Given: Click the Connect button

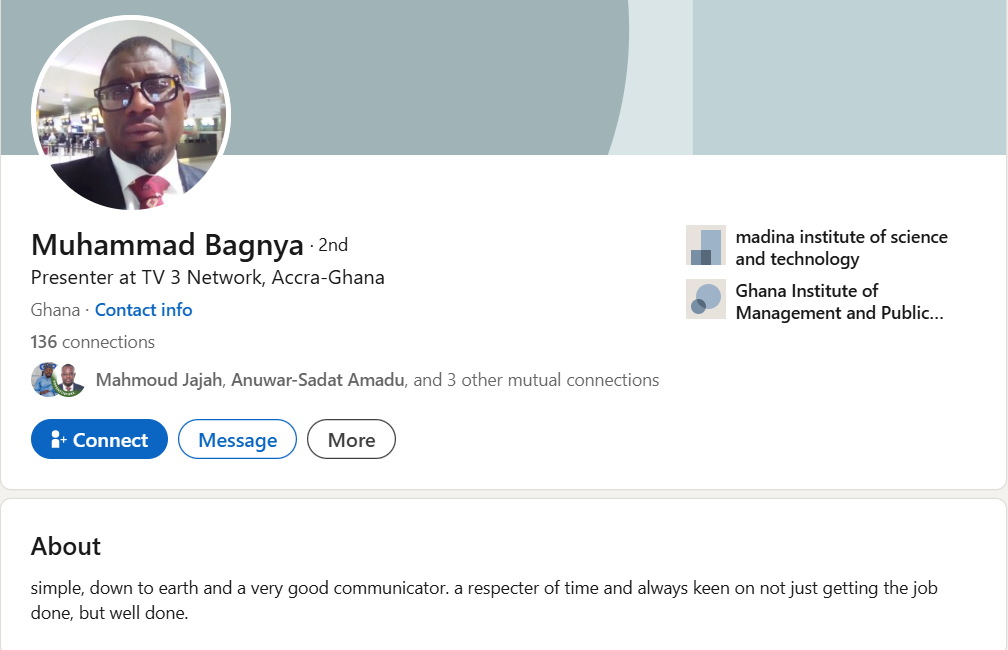Looking at the screenshot, I should coord(99,439).
